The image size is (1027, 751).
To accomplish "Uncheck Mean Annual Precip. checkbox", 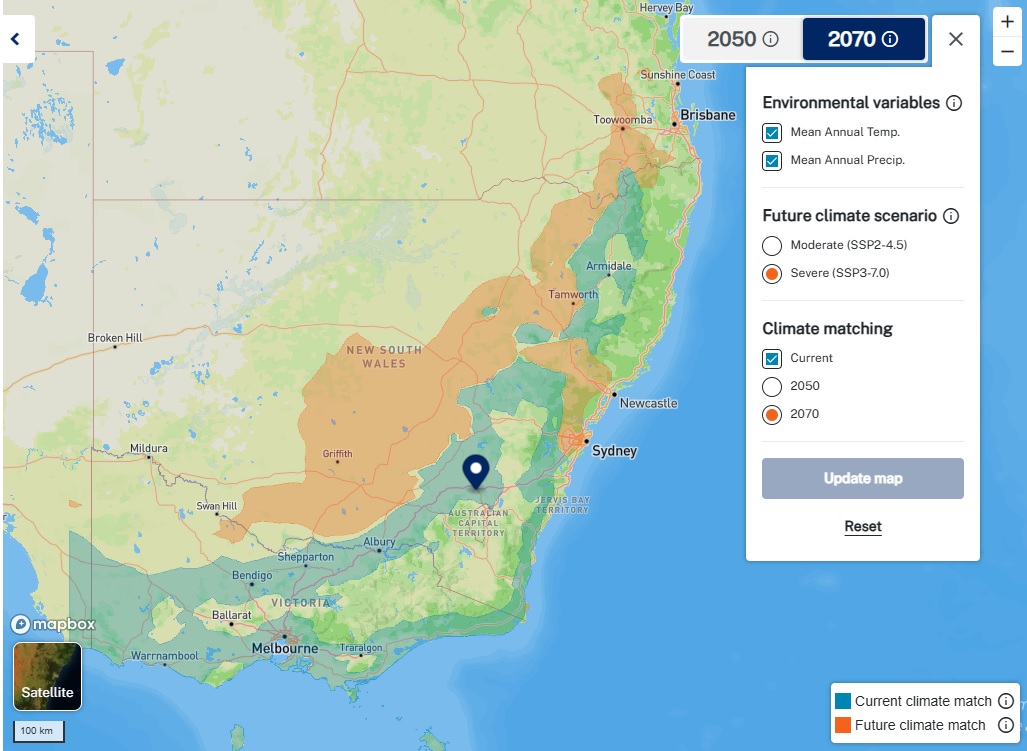I will point(772,160).
